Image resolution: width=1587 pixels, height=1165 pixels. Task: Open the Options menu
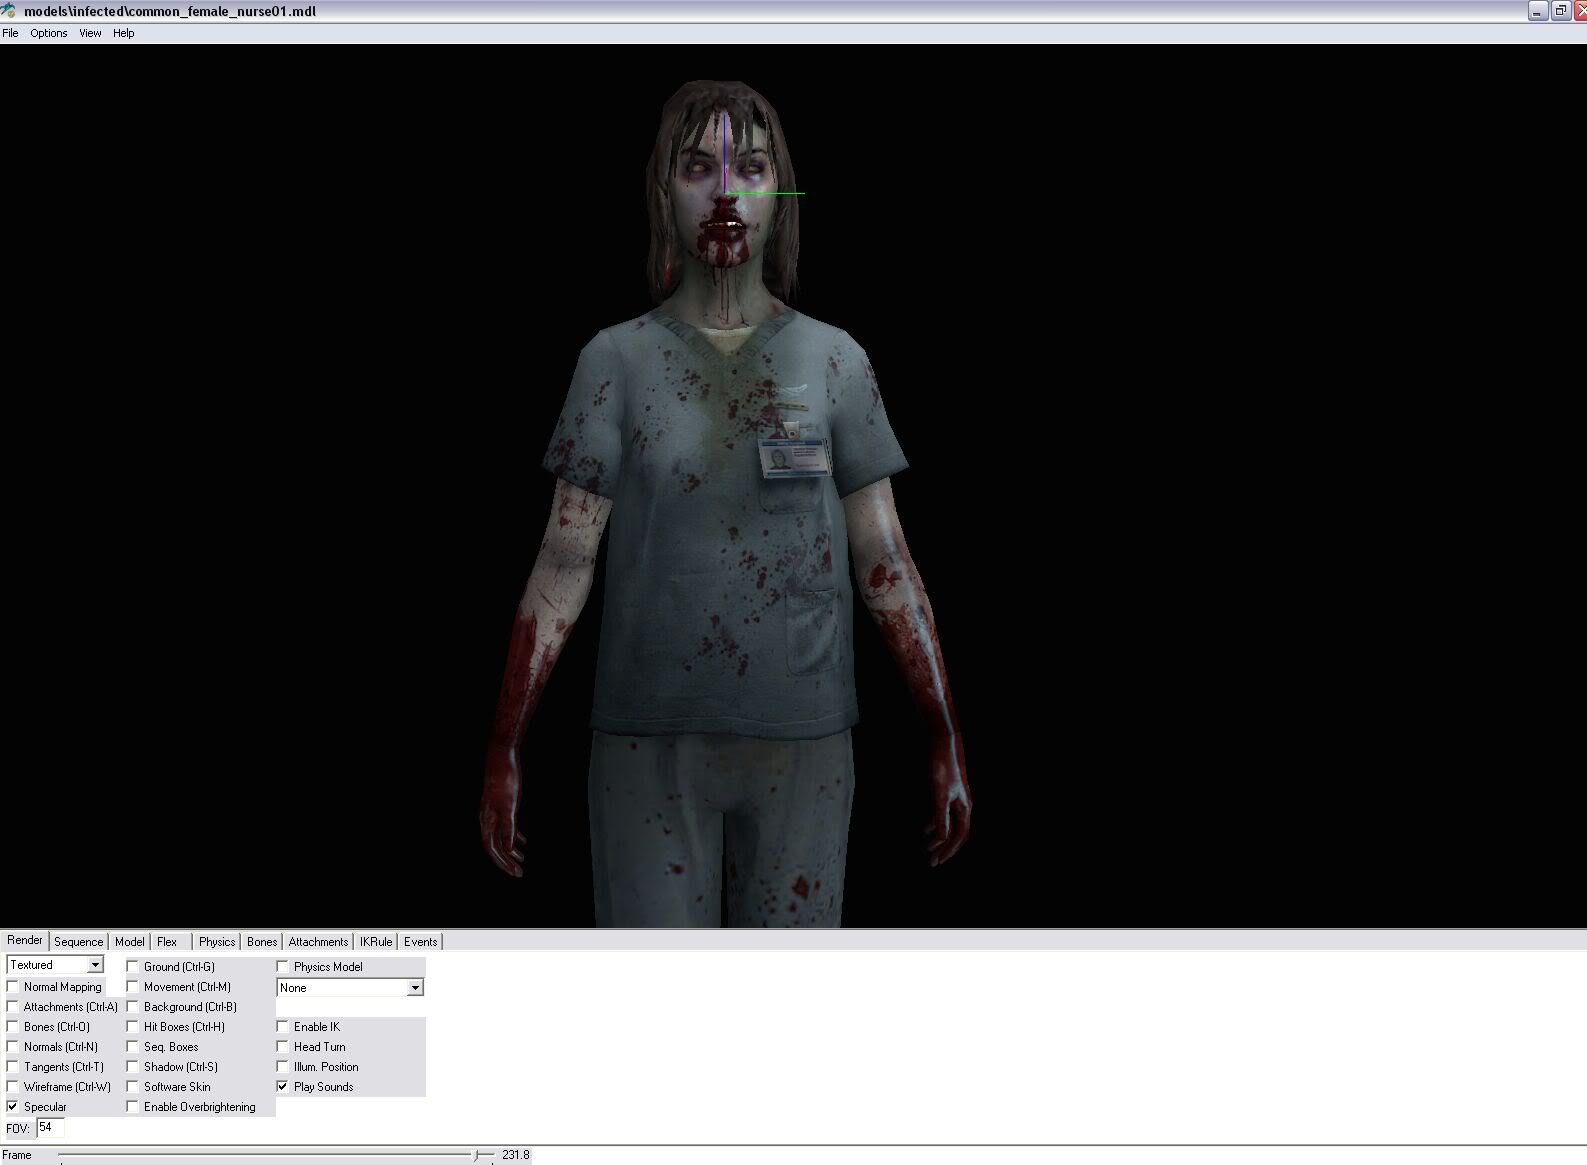tap(48, 33)
